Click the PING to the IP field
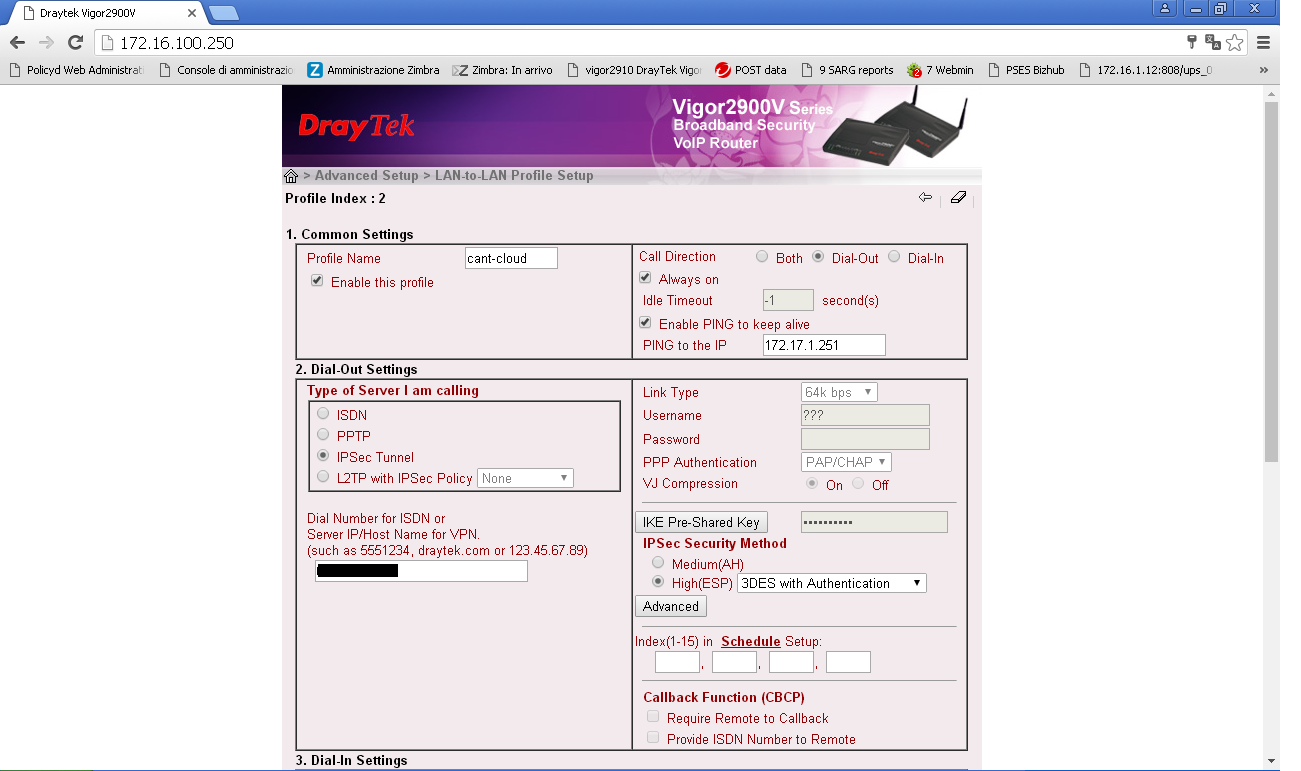 [824, 345]
